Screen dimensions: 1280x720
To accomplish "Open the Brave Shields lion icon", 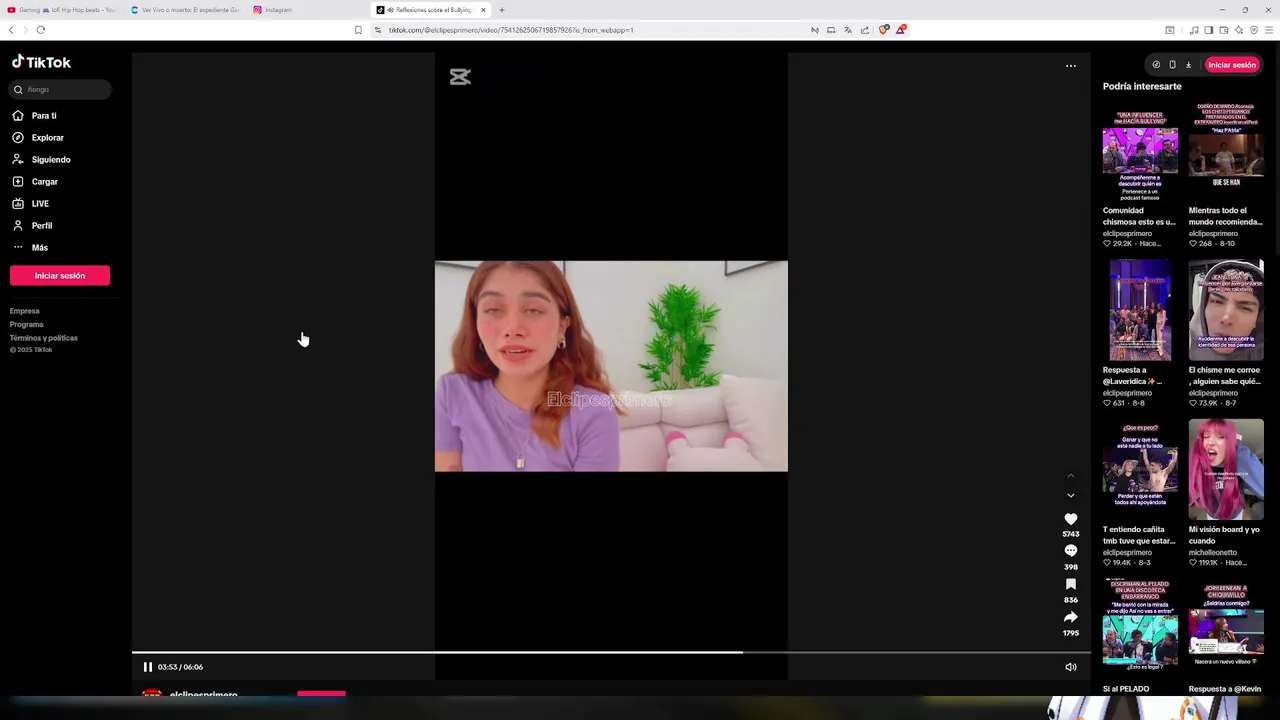I will click(883, 30).
